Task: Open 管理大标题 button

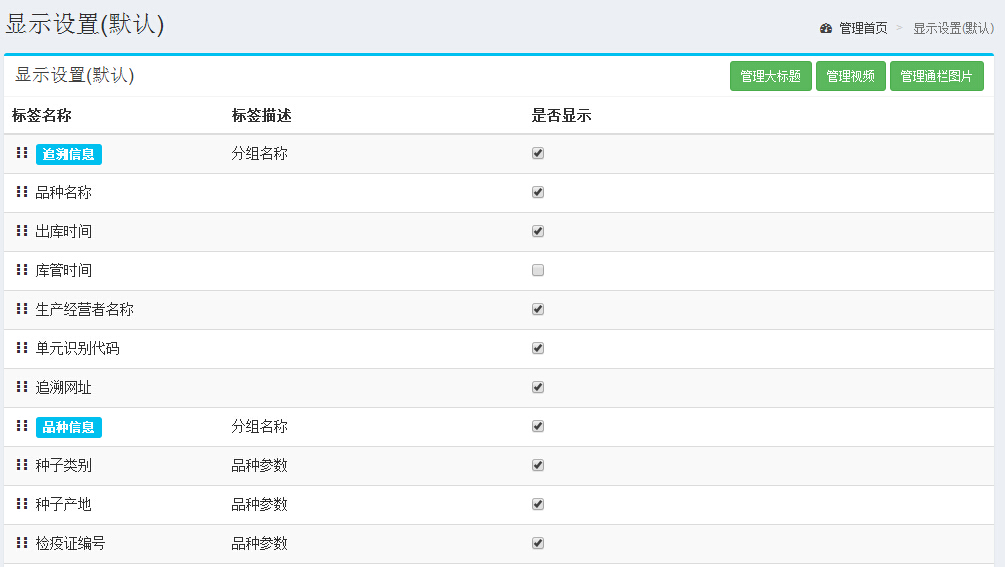Action: click(x=770, y=76)
